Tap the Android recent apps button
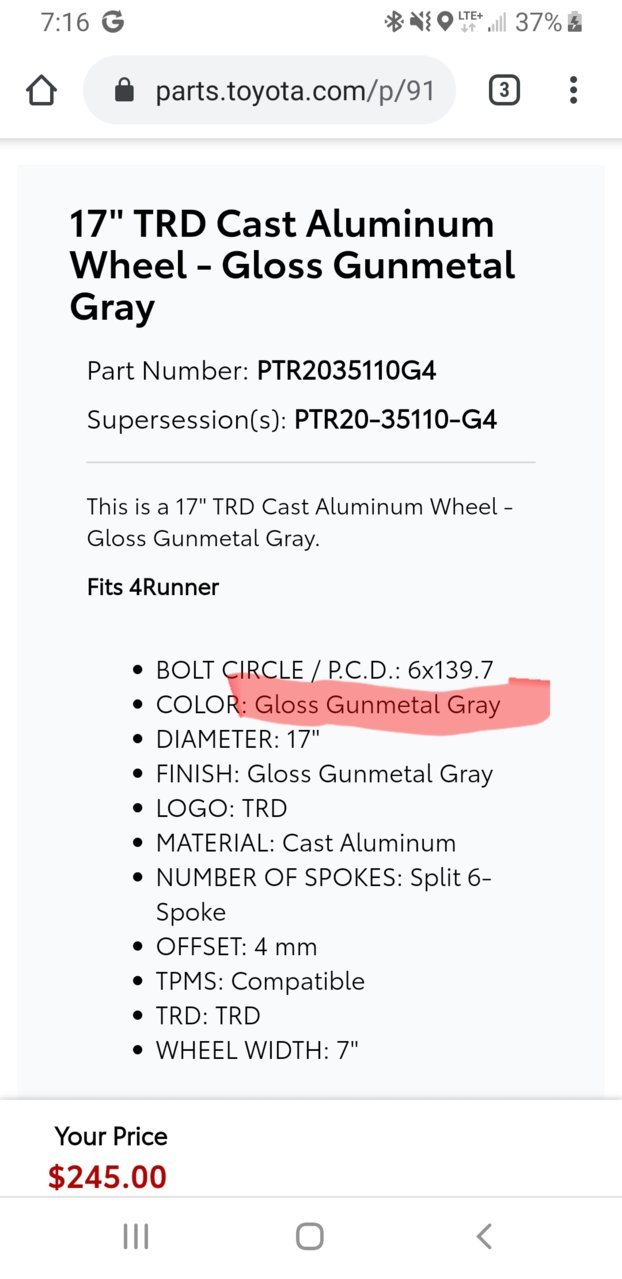This screenshot has height=1279, width=622. 135,1237
